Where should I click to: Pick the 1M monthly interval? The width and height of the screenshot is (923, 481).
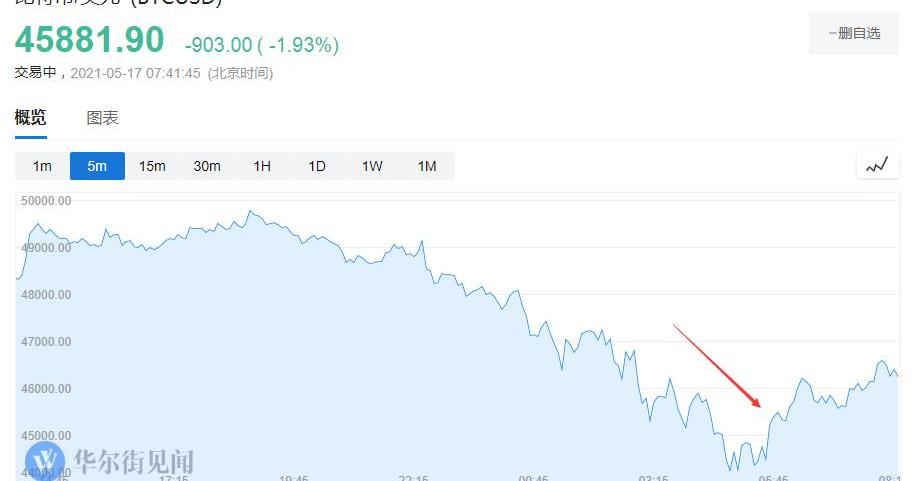tap(427, 166)
